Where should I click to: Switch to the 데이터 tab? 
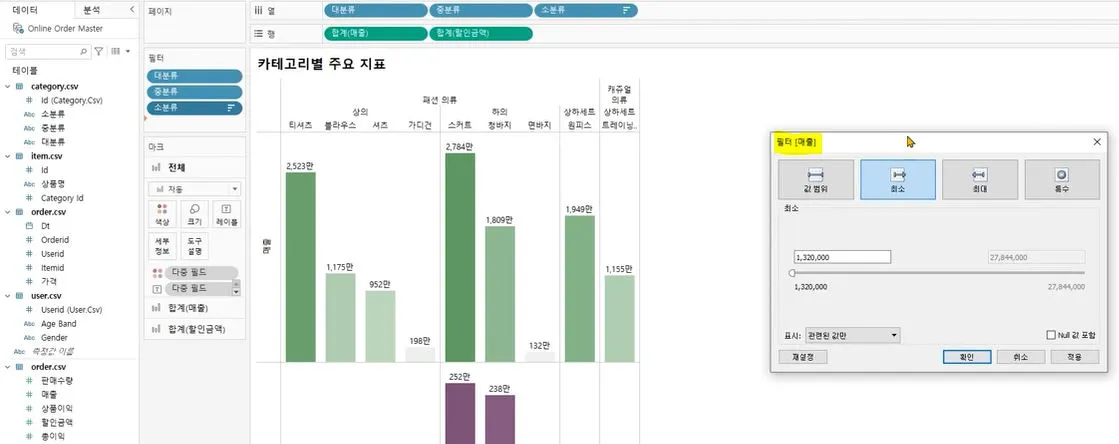(x=26, y=10)
